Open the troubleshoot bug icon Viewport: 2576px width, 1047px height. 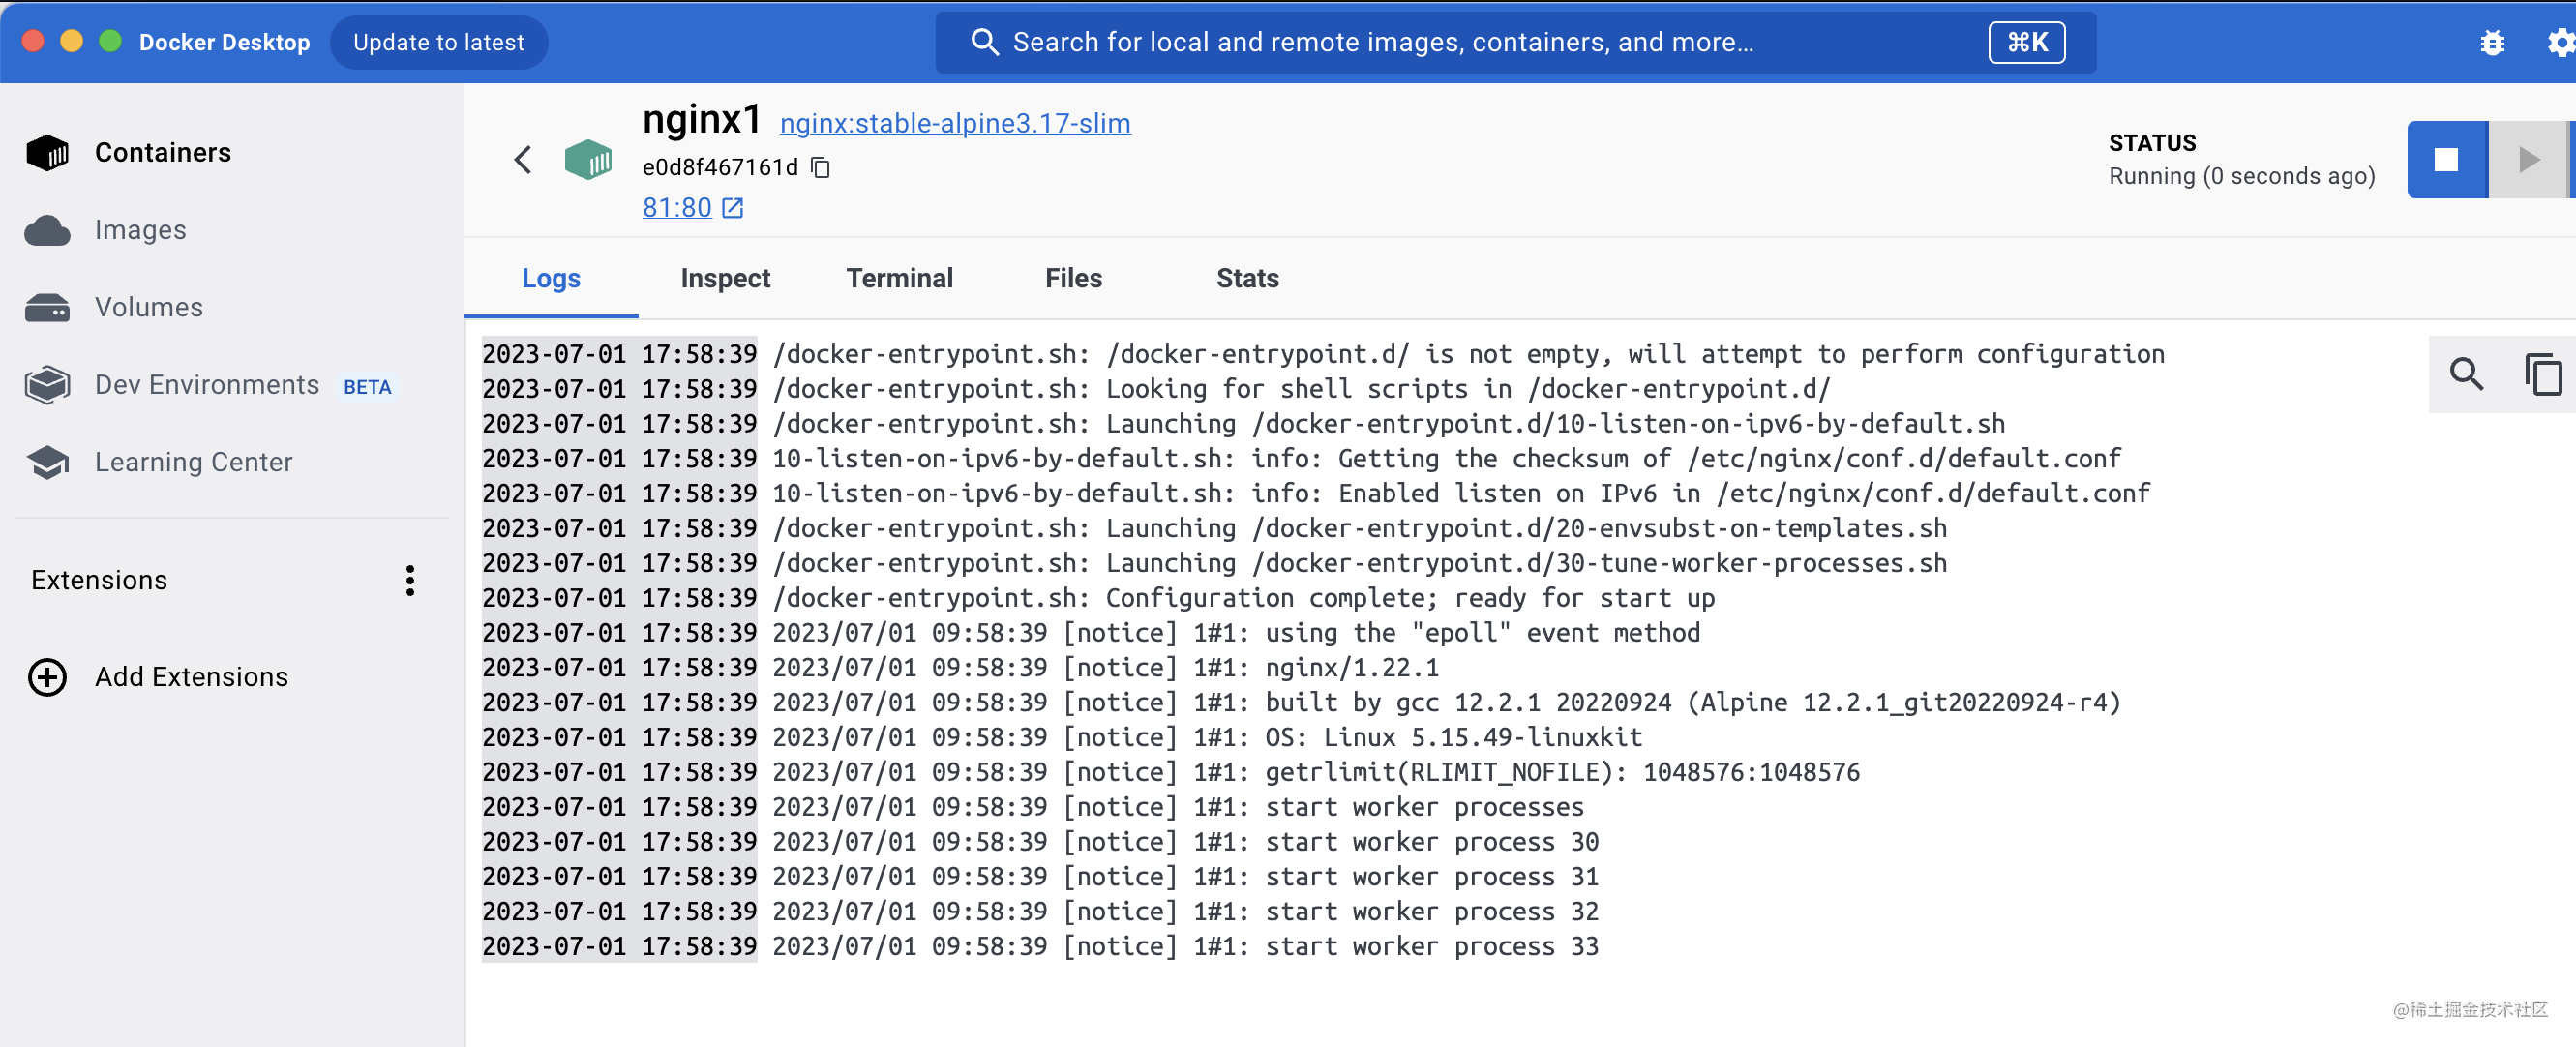pyautogui.click(x=2492, y=43)
